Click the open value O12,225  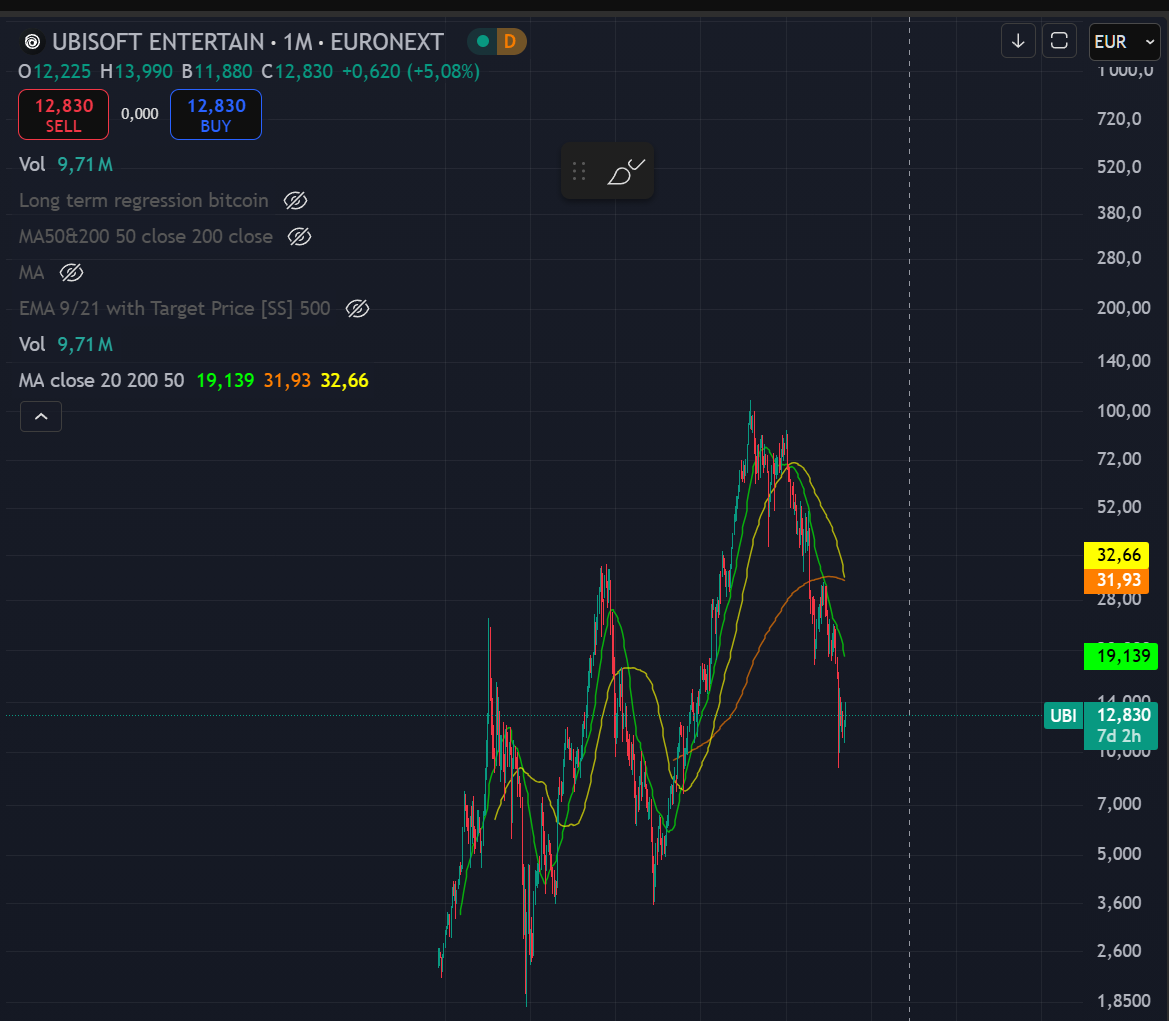point(54,72)
